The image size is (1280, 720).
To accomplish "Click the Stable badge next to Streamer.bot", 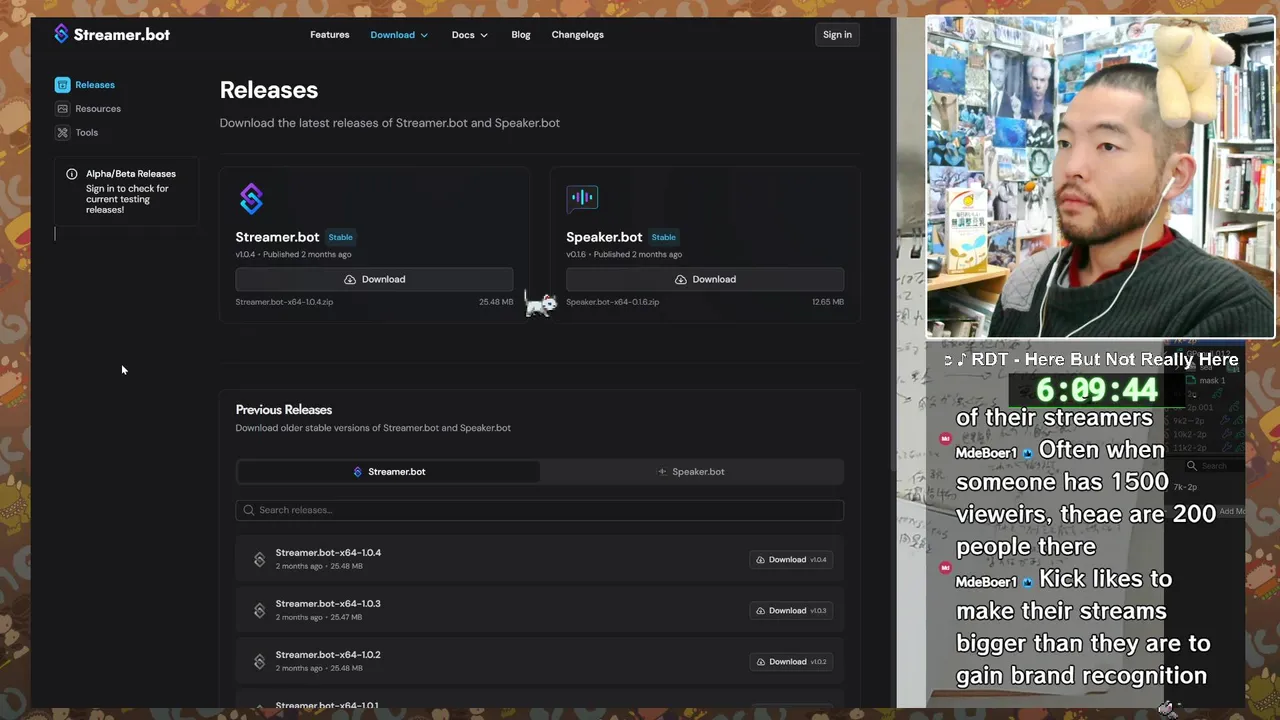I will 341,237.
